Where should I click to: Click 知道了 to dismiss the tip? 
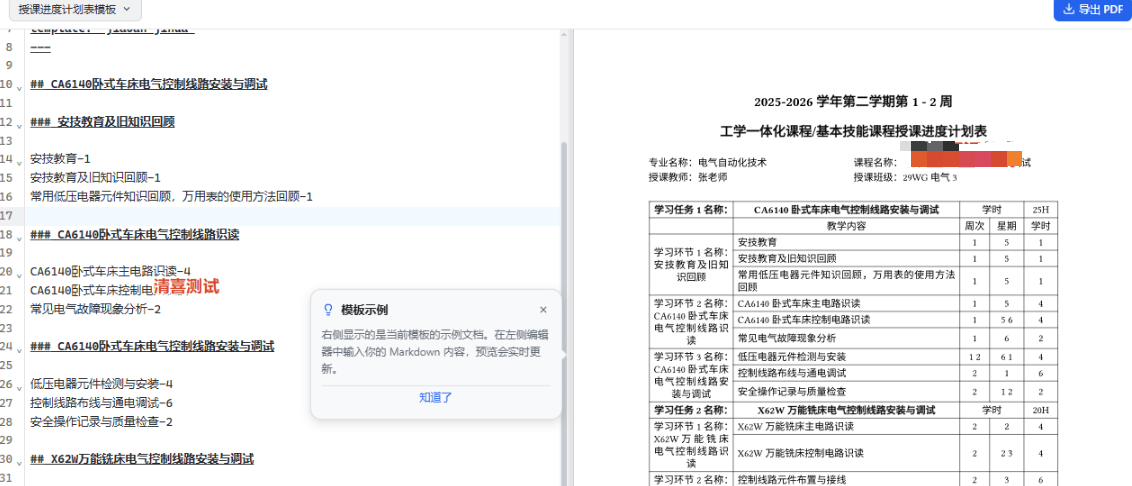click(x=436, y=398)
